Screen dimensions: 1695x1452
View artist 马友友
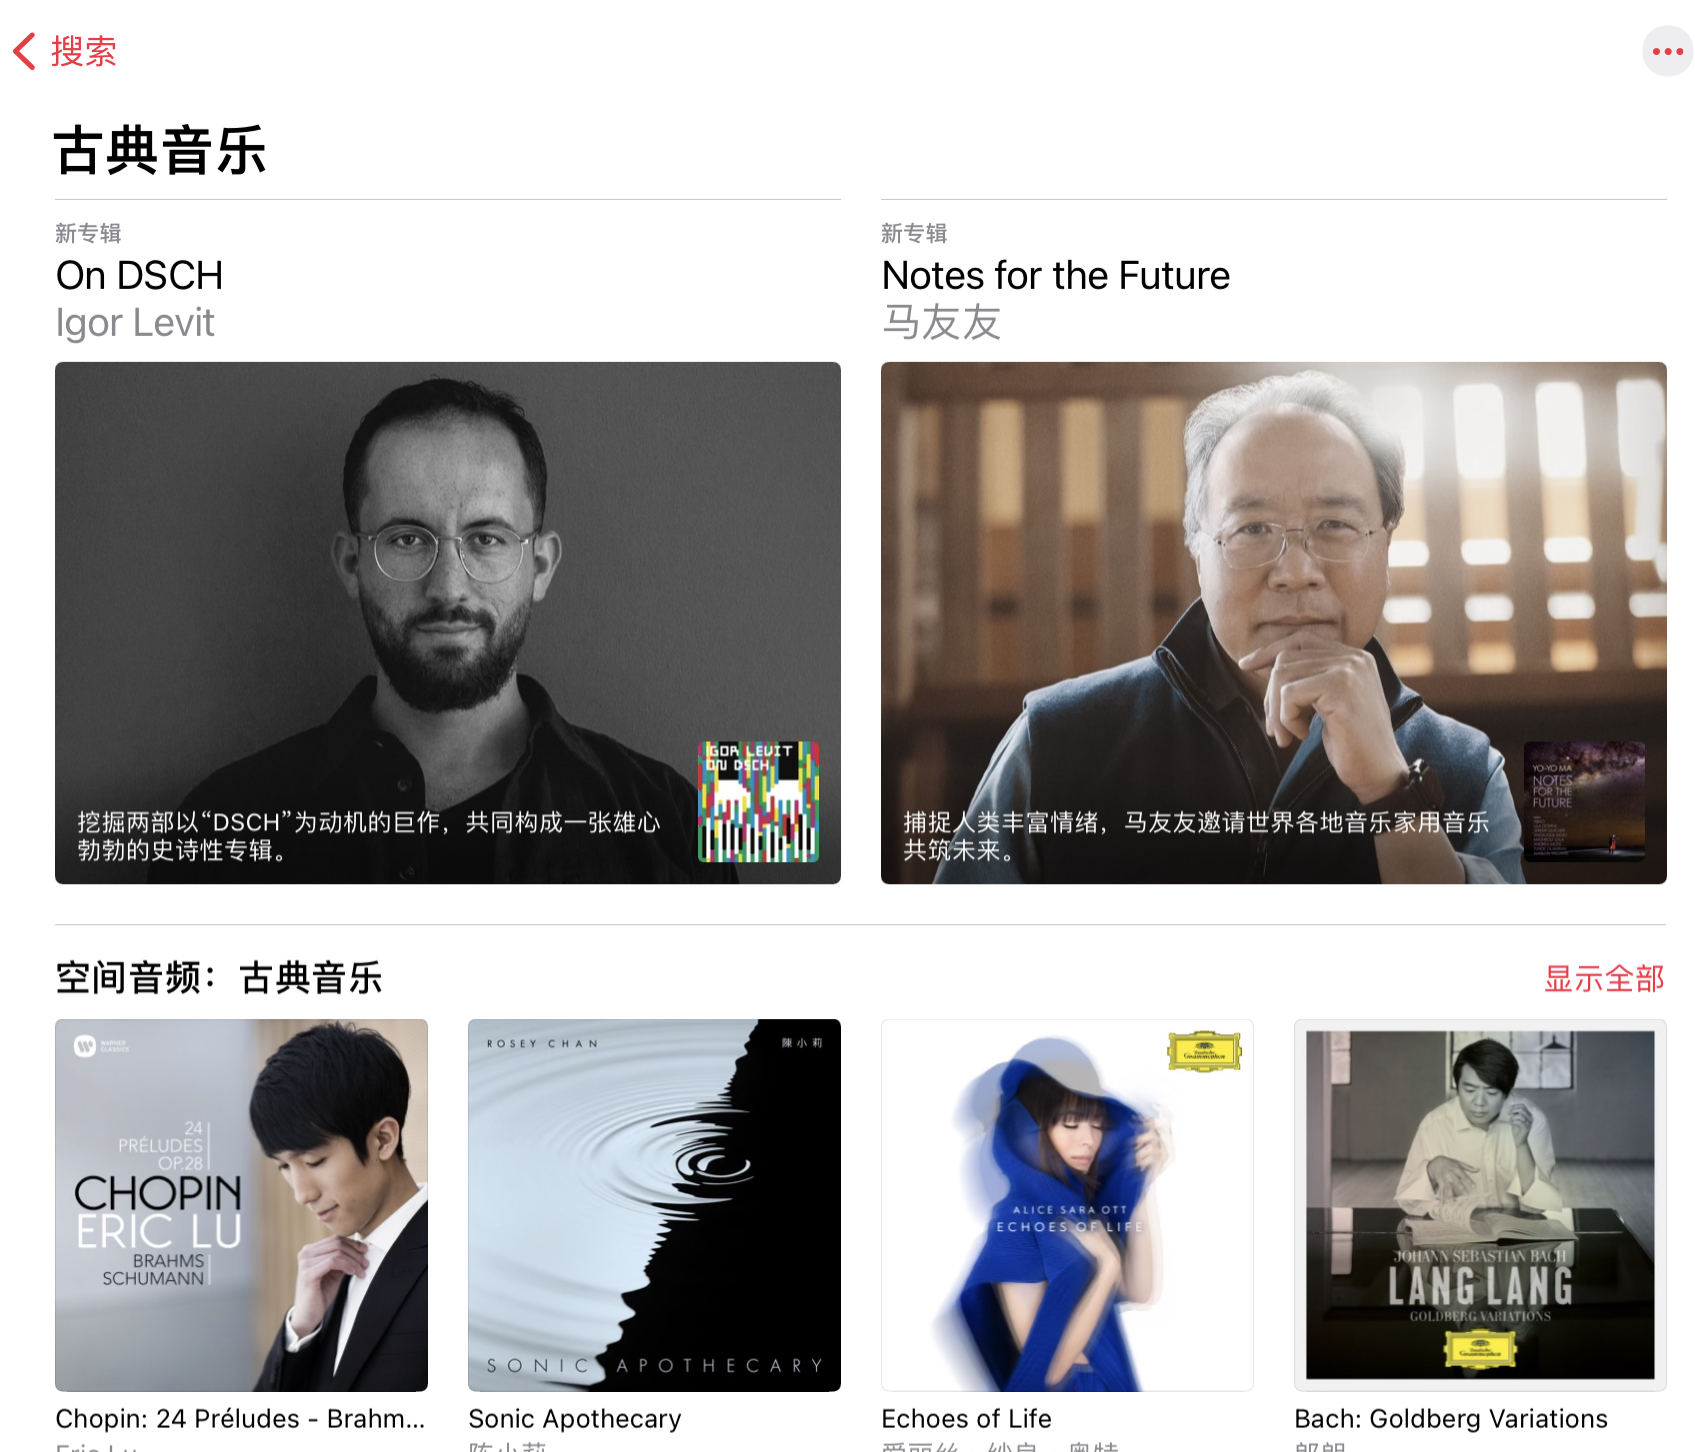[941, 323]
